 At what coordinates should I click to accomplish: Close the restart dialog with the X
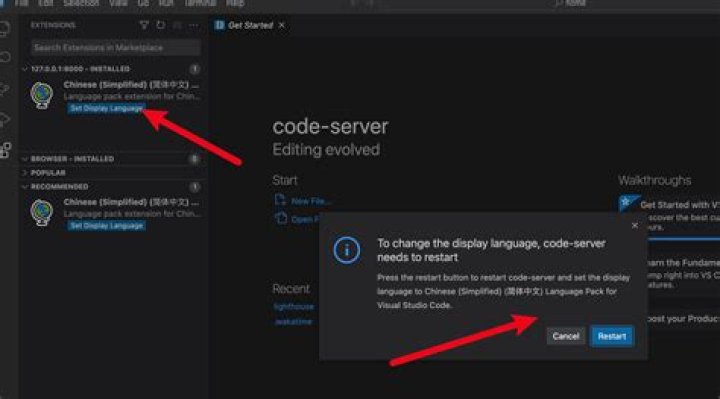pyautogui.click(x=635, y=225)
